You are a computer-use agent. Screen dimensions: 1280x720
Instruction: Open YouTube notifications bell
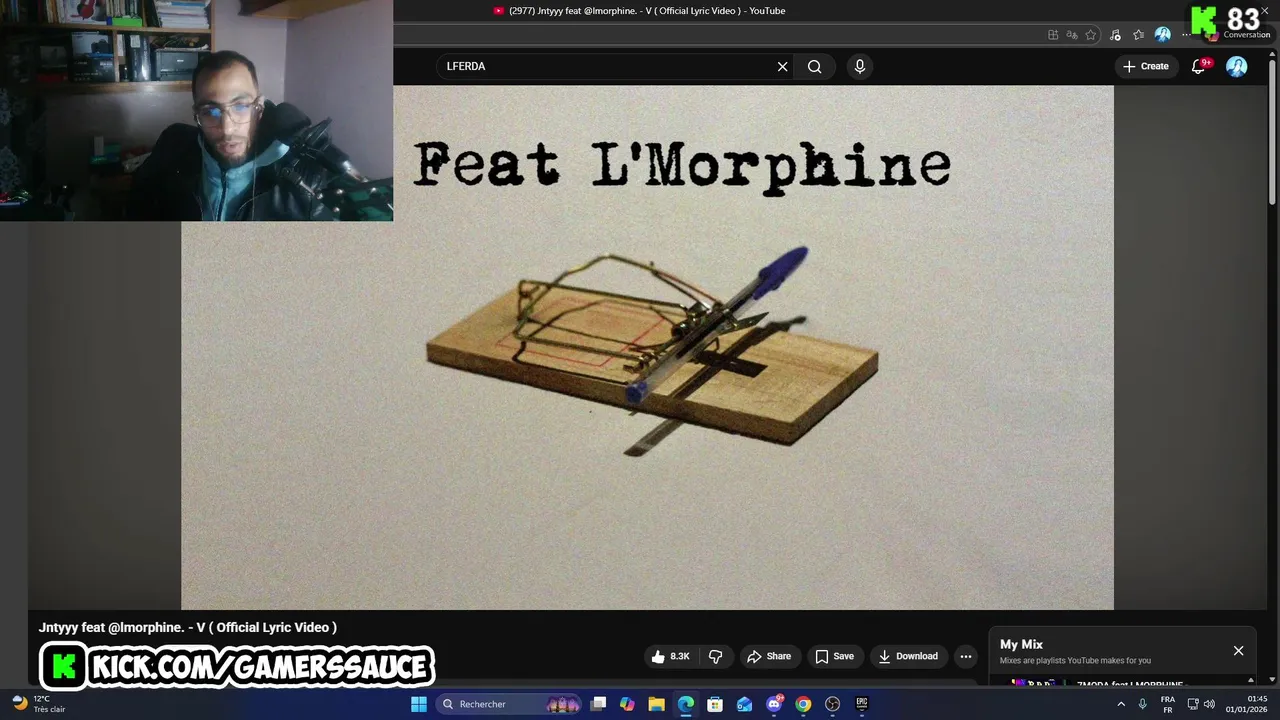point(1199,66)
